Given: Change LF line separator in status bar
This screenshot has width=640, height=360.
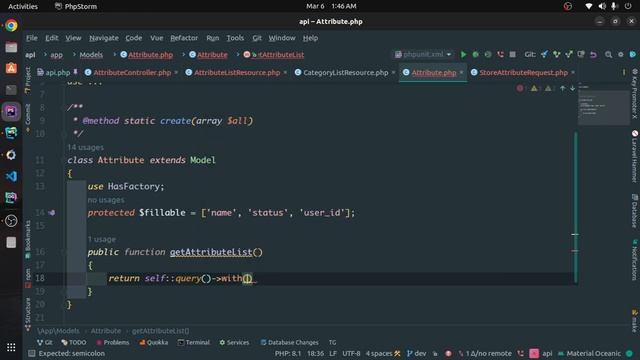Looking at the screenshot, I should click(x=333, y=353).
